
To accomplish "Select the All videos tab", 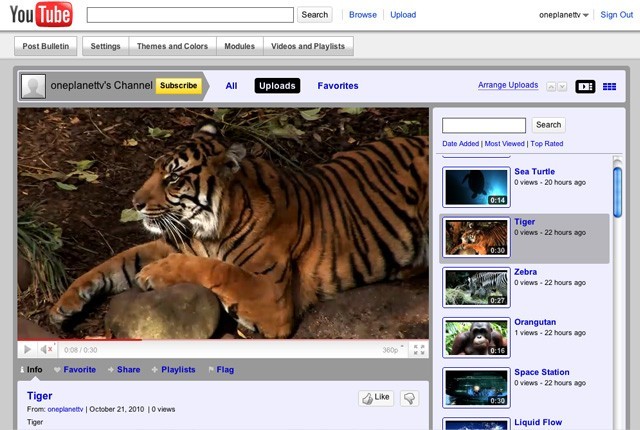I will (x=231, y=86).
